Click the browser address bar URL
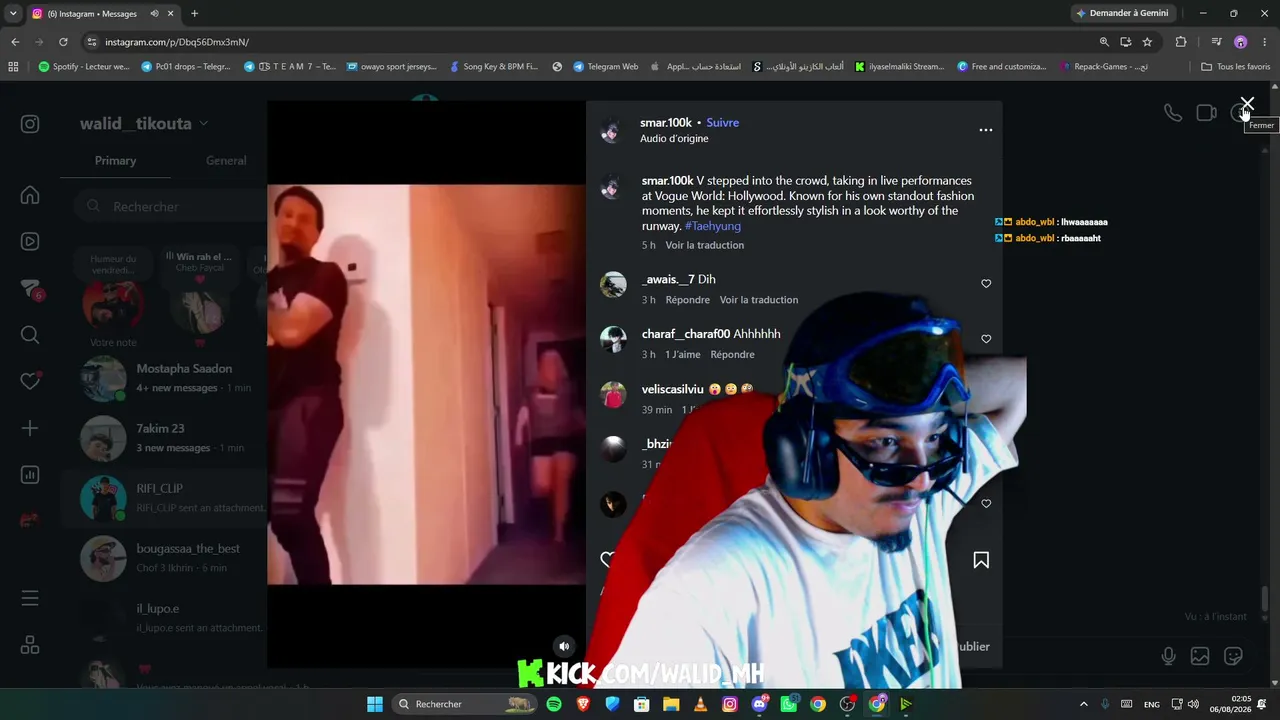This screenshot has width=1280, height=720. tap(177, 42)
